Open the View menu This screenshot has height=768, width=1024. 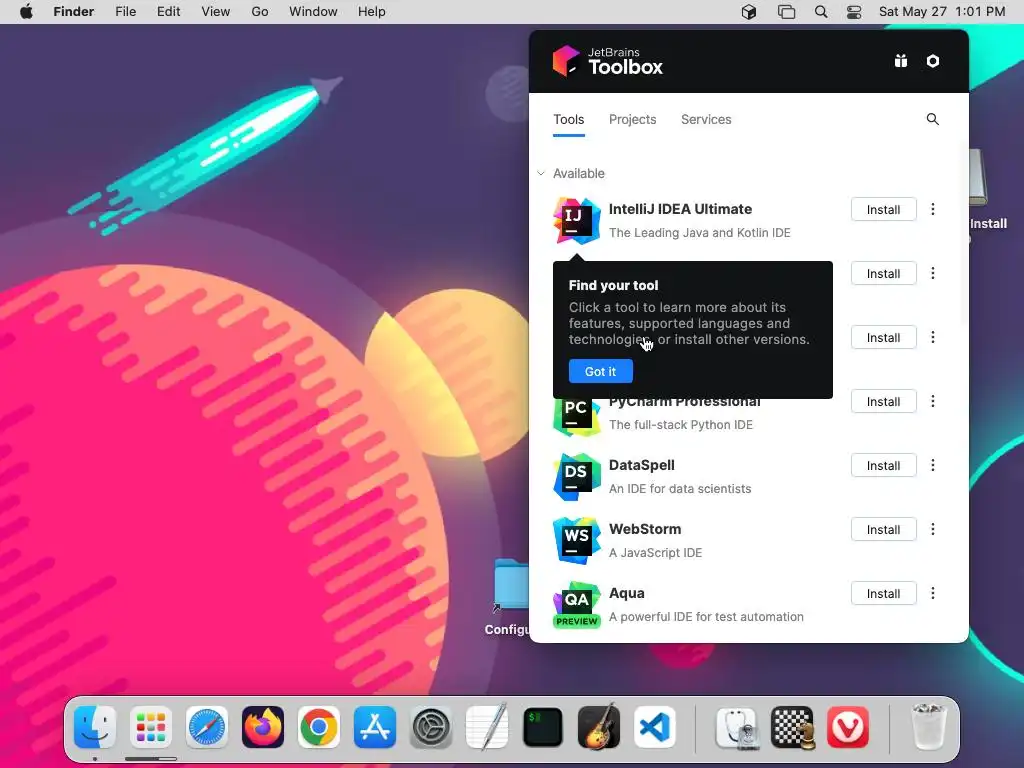point(216,12)
